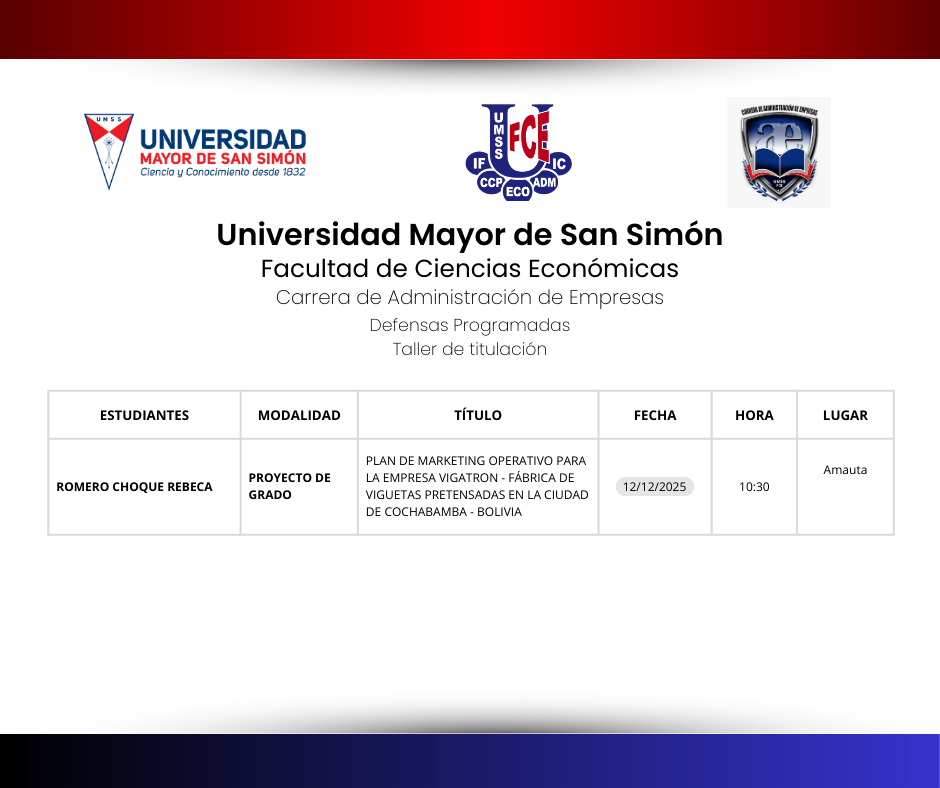Click the Taller de titulación text

click(x=470, y=349)
